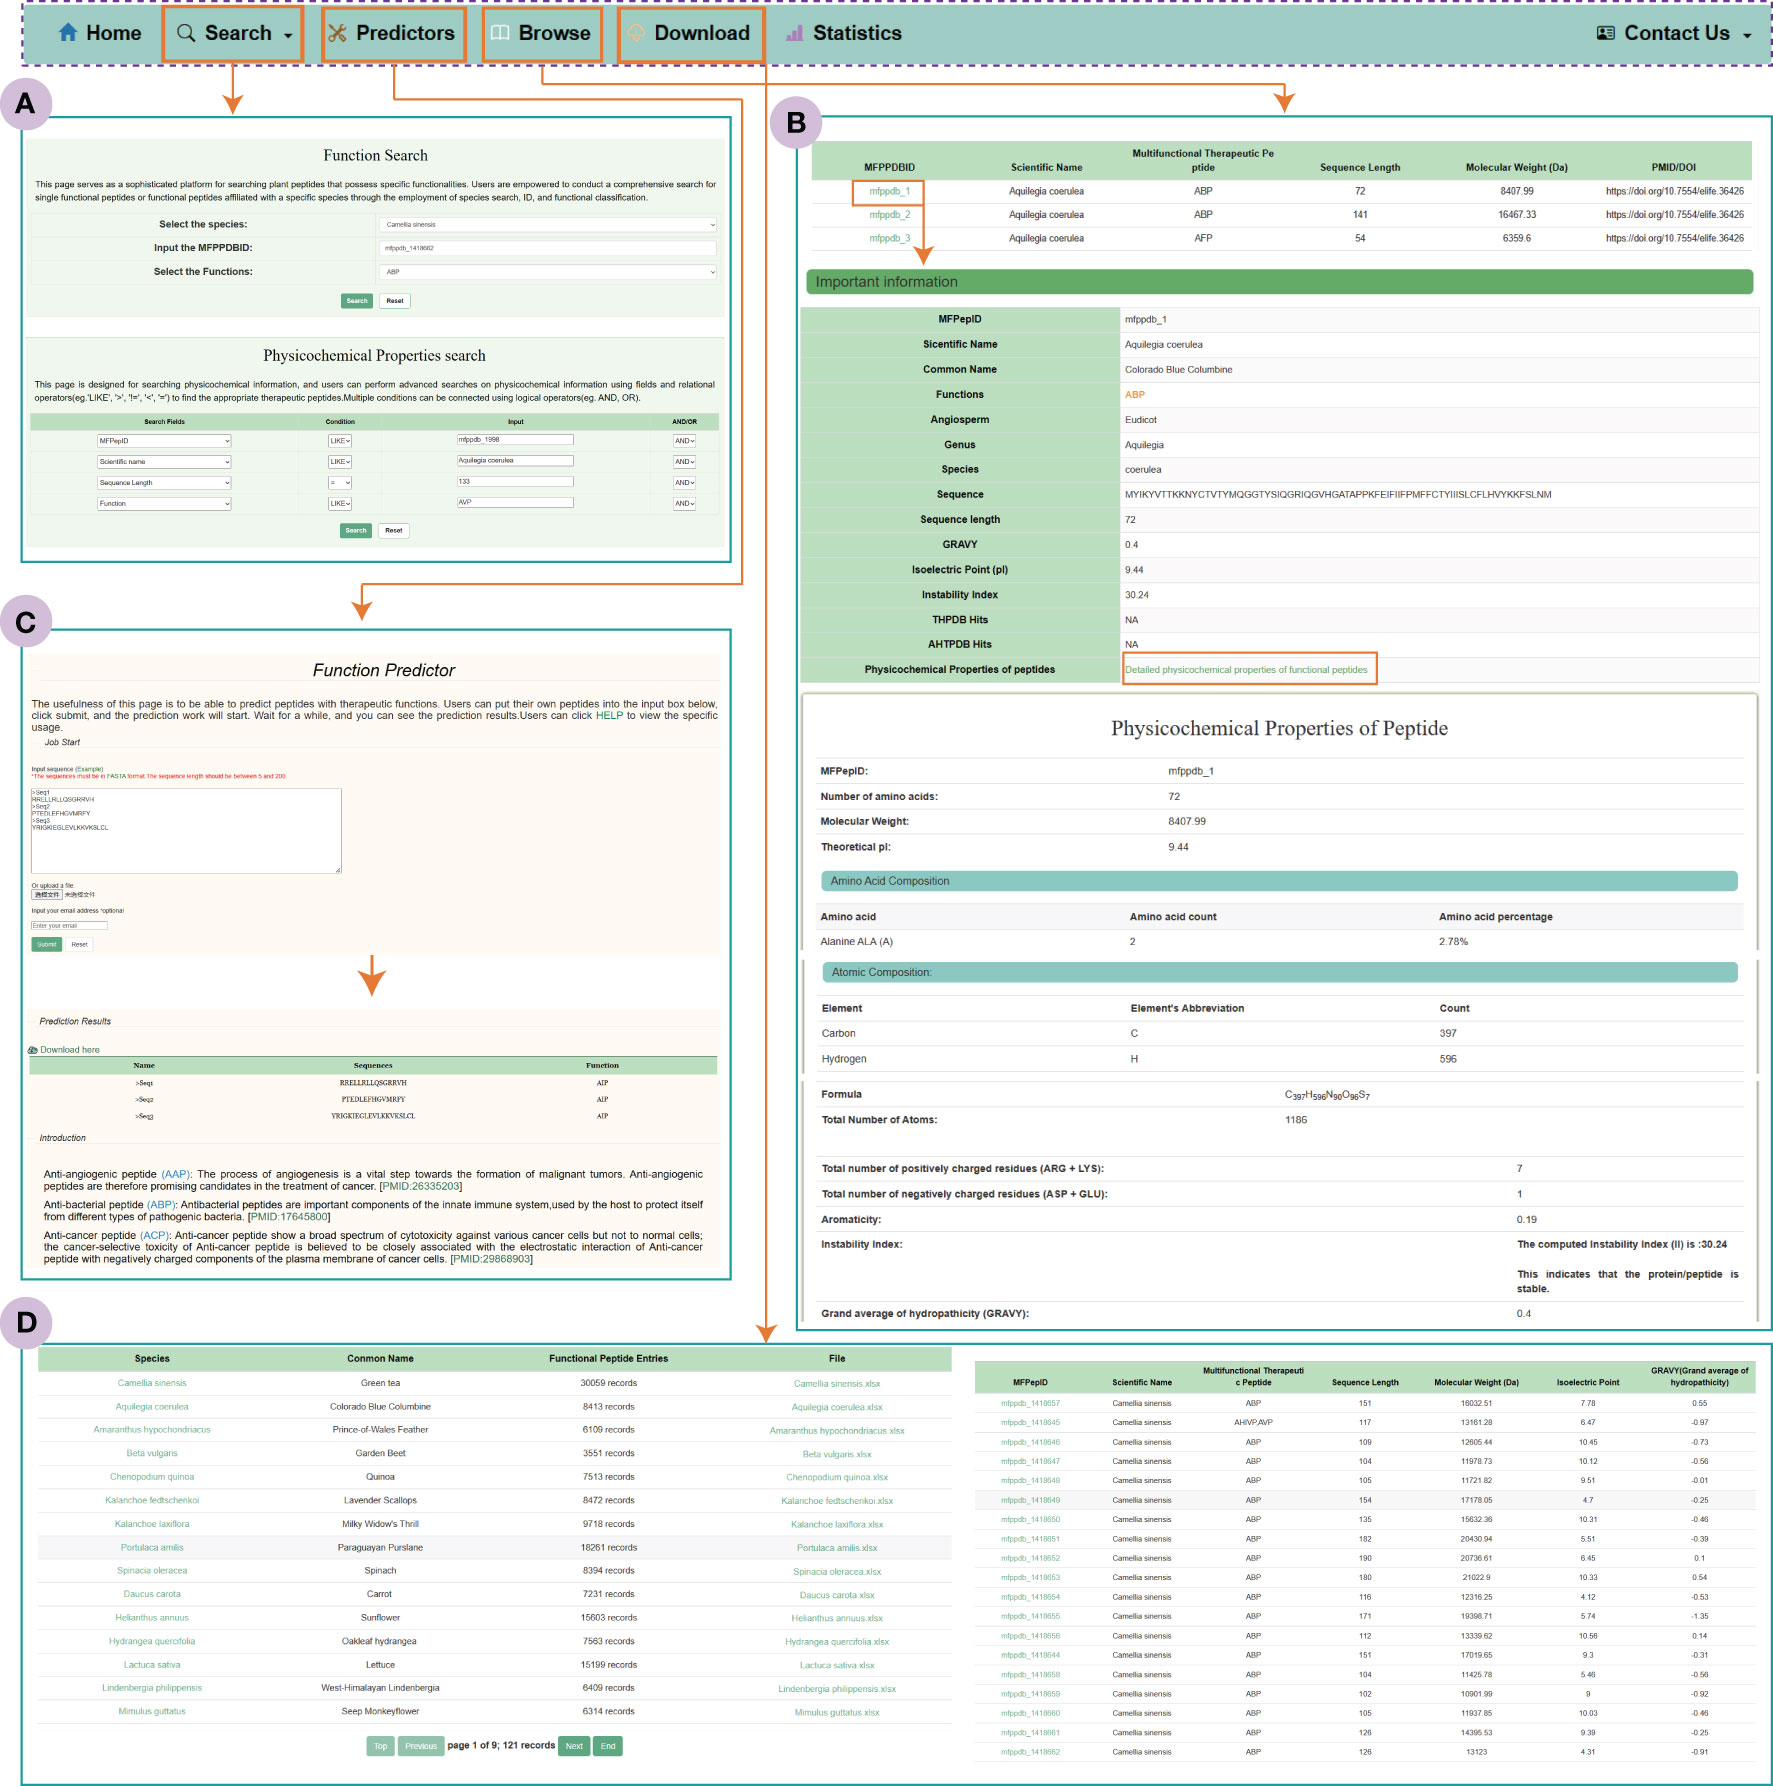
Task: Click the Previous page button
Action: click(421, 1746)
